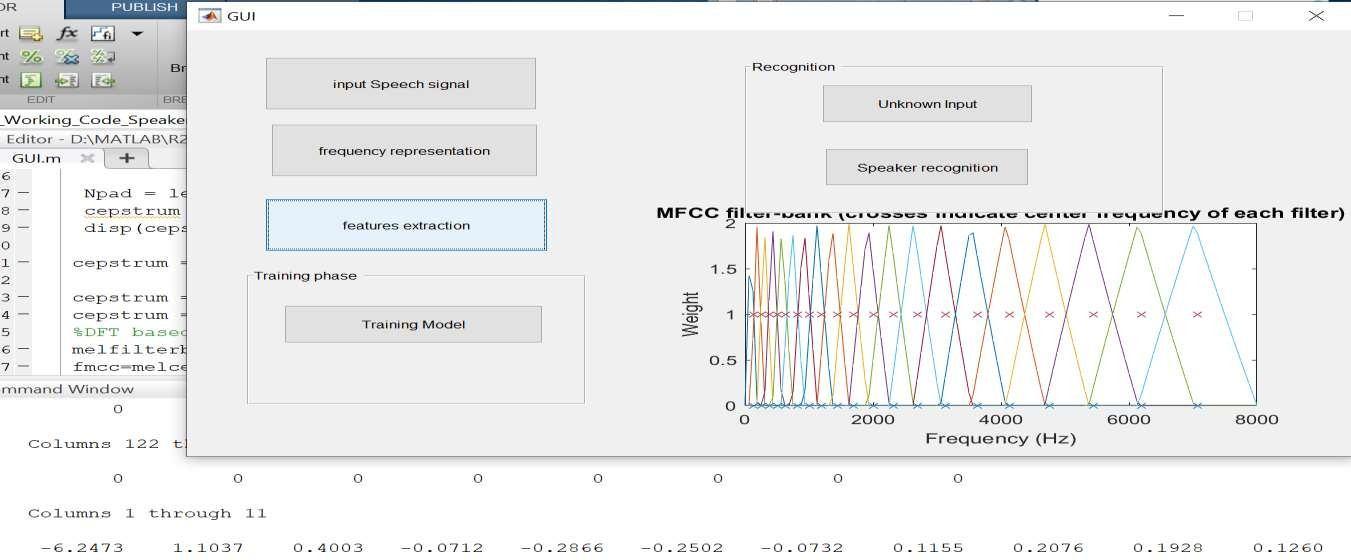Close the GUI.m editor tab
The height and width of the screenshot is (560, 1351).
coord(86,158)
